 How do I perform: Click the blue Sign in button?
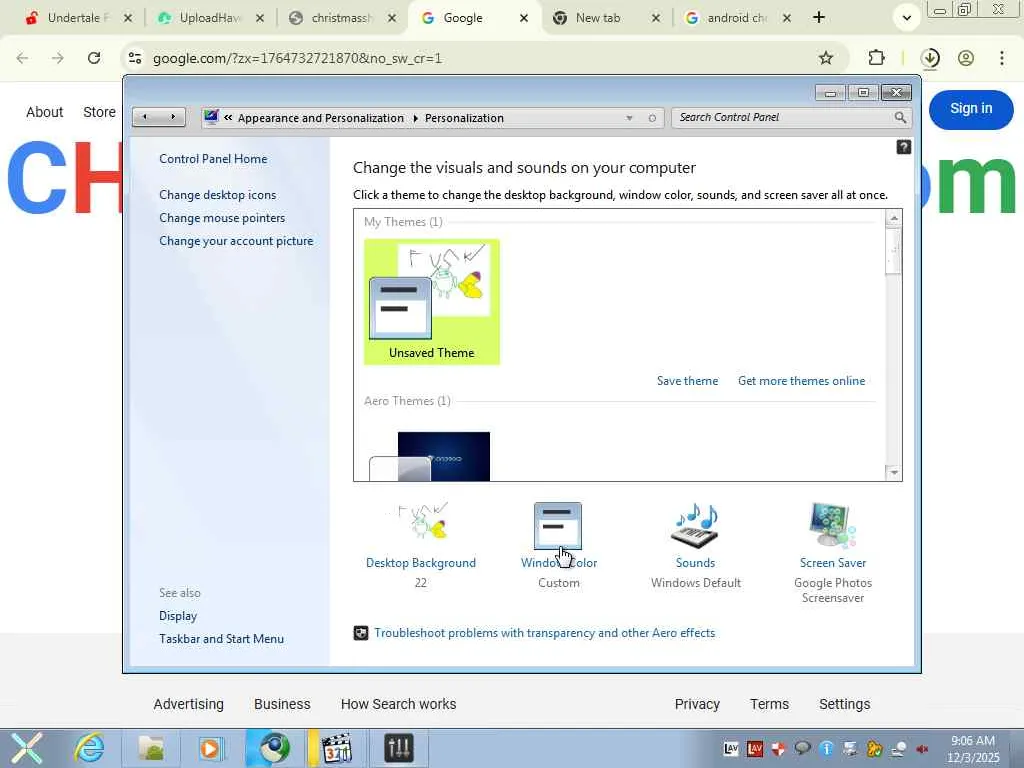(971, 109)
